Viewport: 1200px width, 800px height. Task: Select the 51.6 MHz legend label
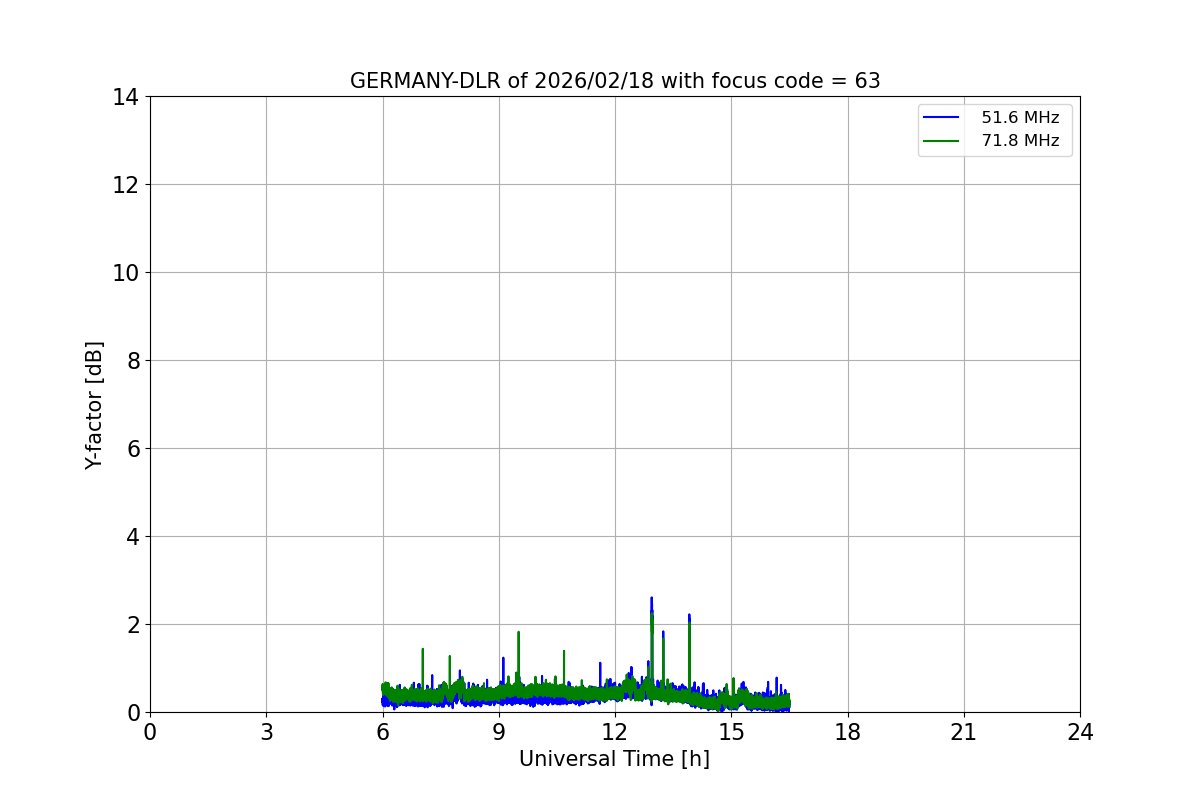1020,118
